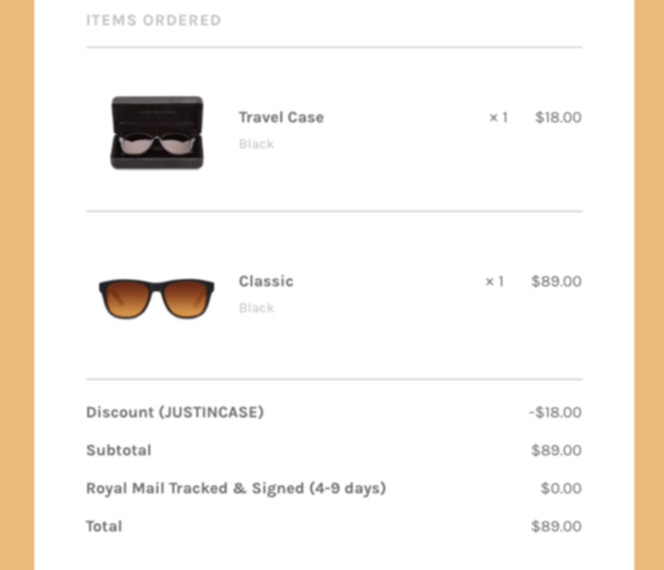664x570 pixels.
Task: Click the Travel Case quantity × 1
Action: 498,117
